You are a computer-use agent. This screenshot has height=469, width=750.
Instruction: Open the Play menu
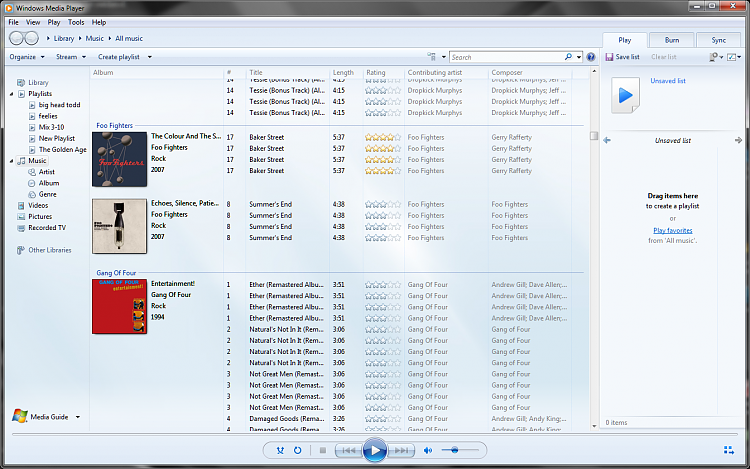54,22
